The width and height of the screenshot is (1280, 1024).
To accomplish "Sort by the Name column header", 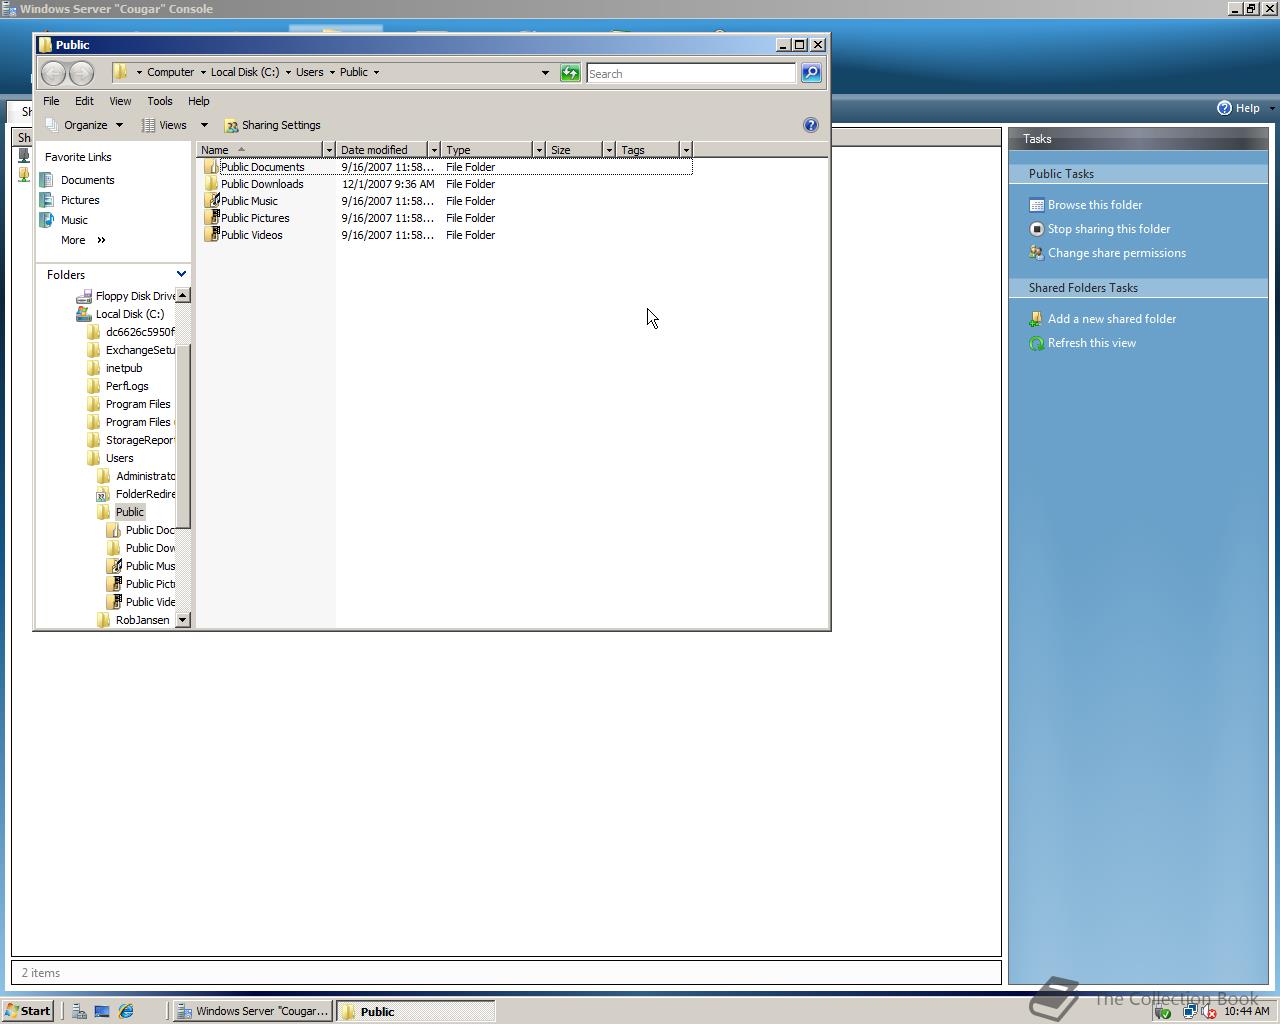I will (260, 150).
